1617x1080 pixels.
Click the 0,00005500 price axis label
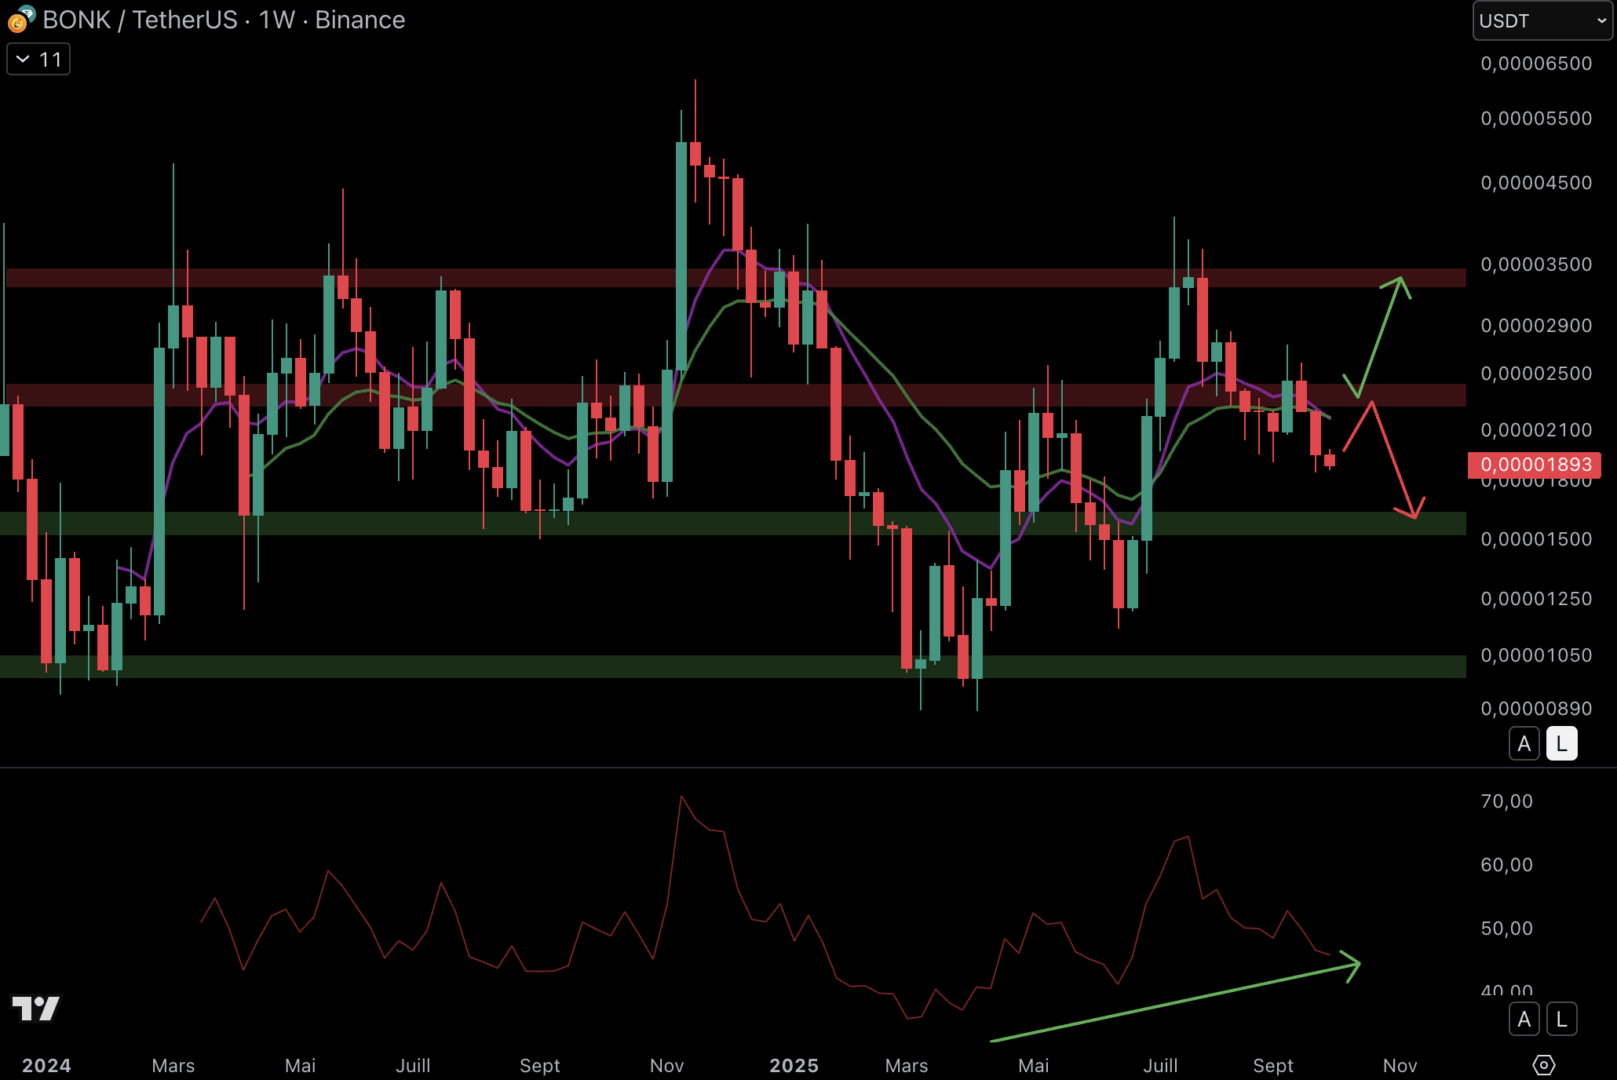pyautogui.click(x=1536, y=119)
